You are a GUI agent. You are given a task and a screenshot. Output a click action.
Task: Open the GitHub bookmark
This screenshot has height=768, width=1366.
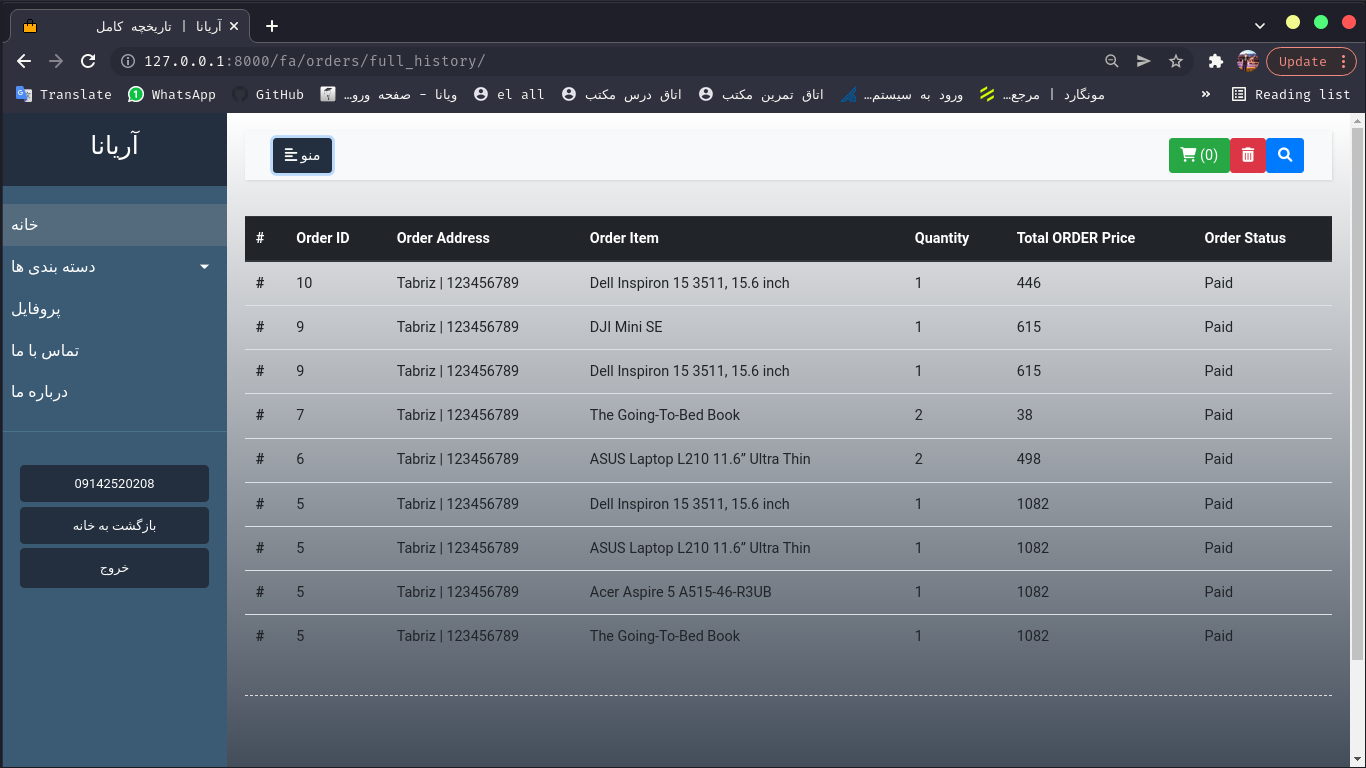coord(268,94)
